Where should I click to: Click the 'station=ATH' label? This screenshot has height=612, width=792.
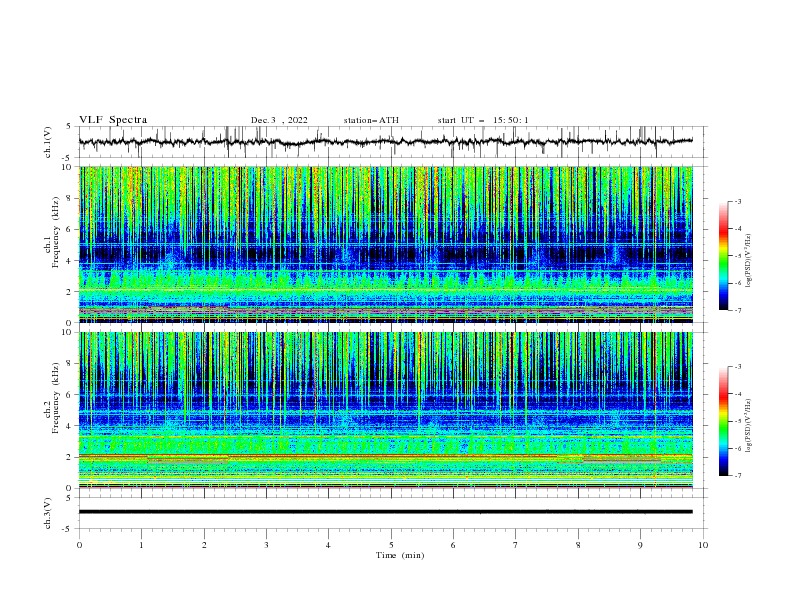[371, 120]
